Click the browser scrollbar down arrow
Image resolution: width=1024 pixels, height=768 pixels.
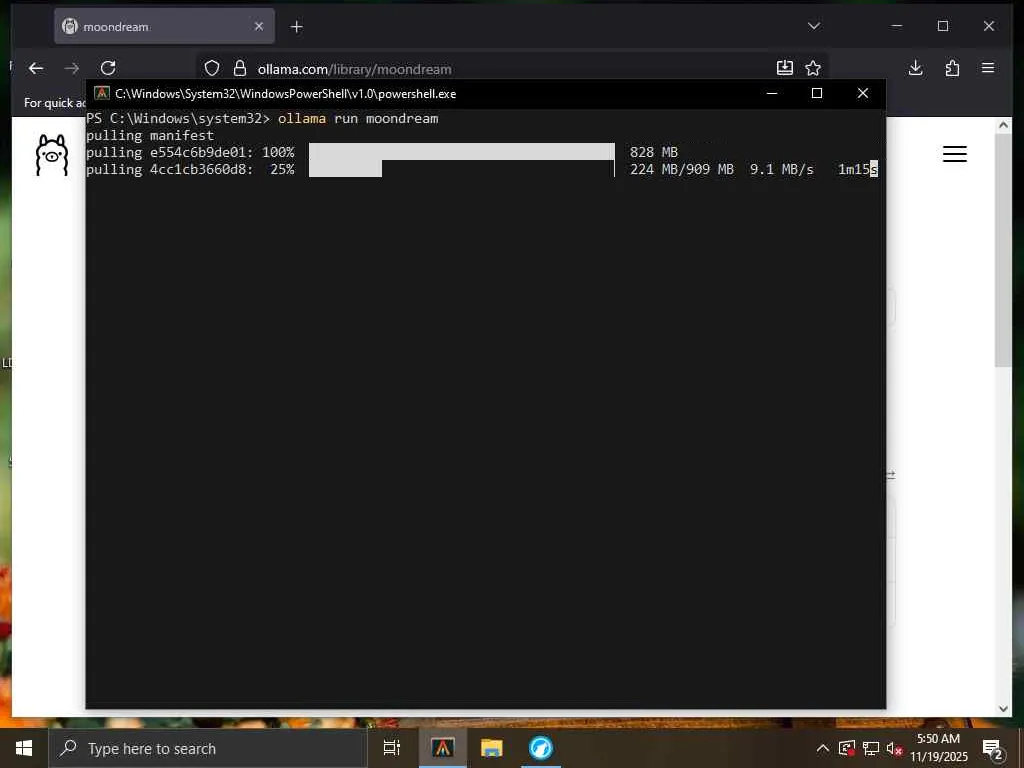(1004, 709)
